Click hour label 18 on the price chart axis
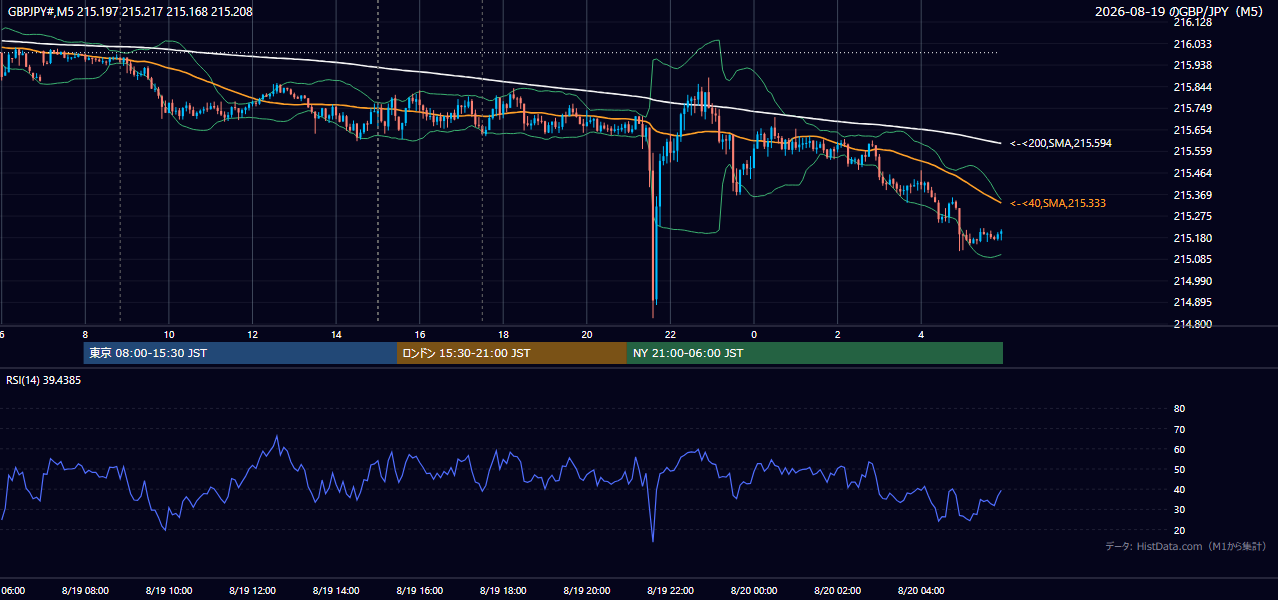This screenshot has height=600, width=1278. 504,334
